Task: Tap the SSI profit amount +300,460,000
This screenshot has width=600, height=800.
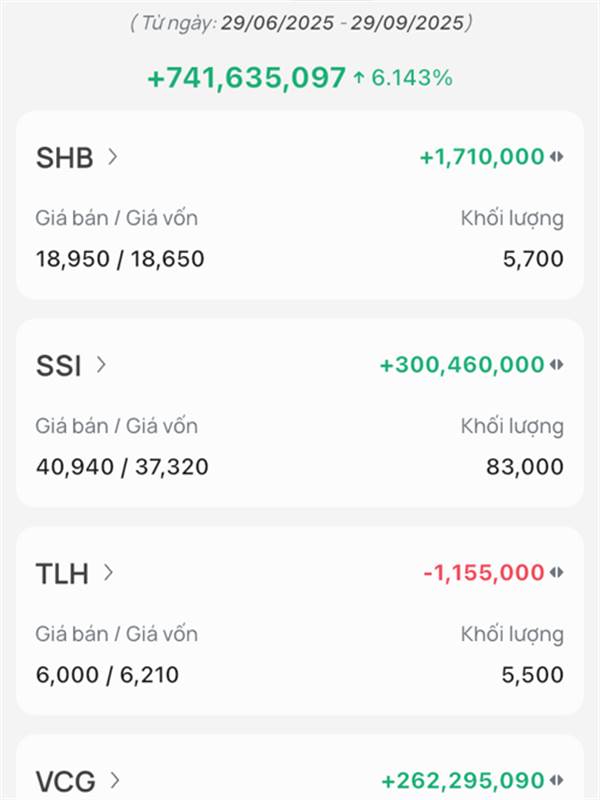Action: click(x=462, y=365)
